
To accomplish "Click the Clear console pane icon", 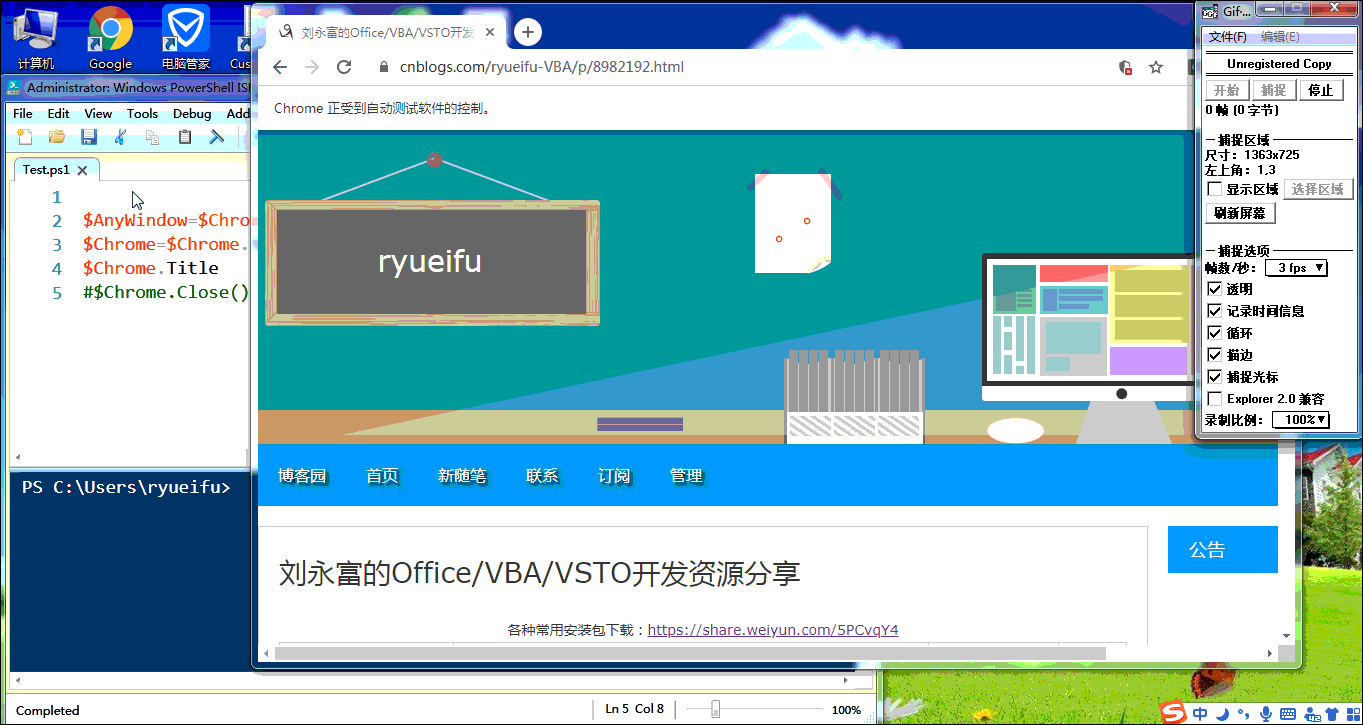I will [x=216, y=137].
